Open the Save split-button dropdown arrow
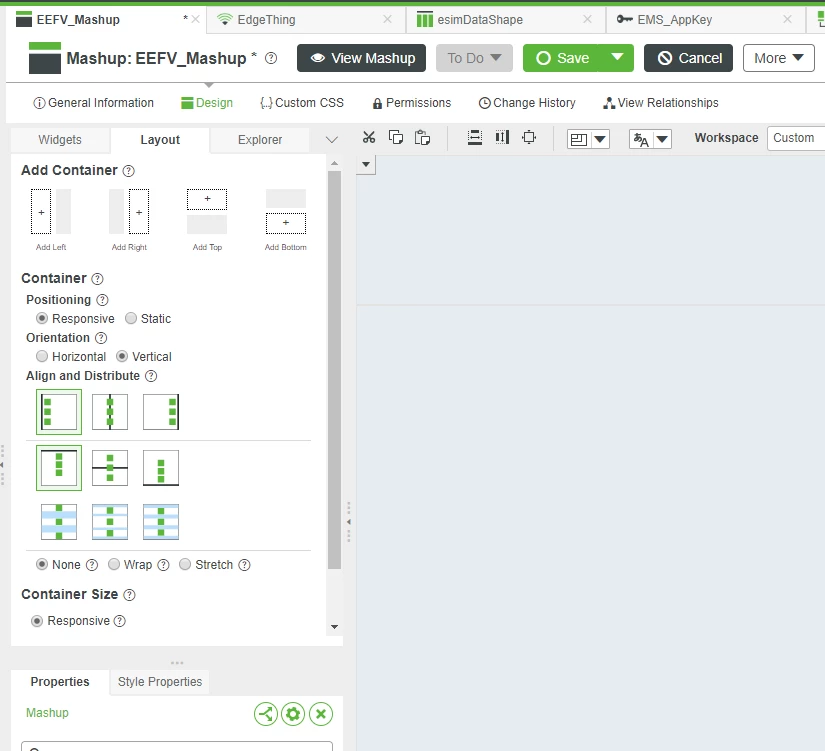The image size is (825, 751). click(617, 58)
